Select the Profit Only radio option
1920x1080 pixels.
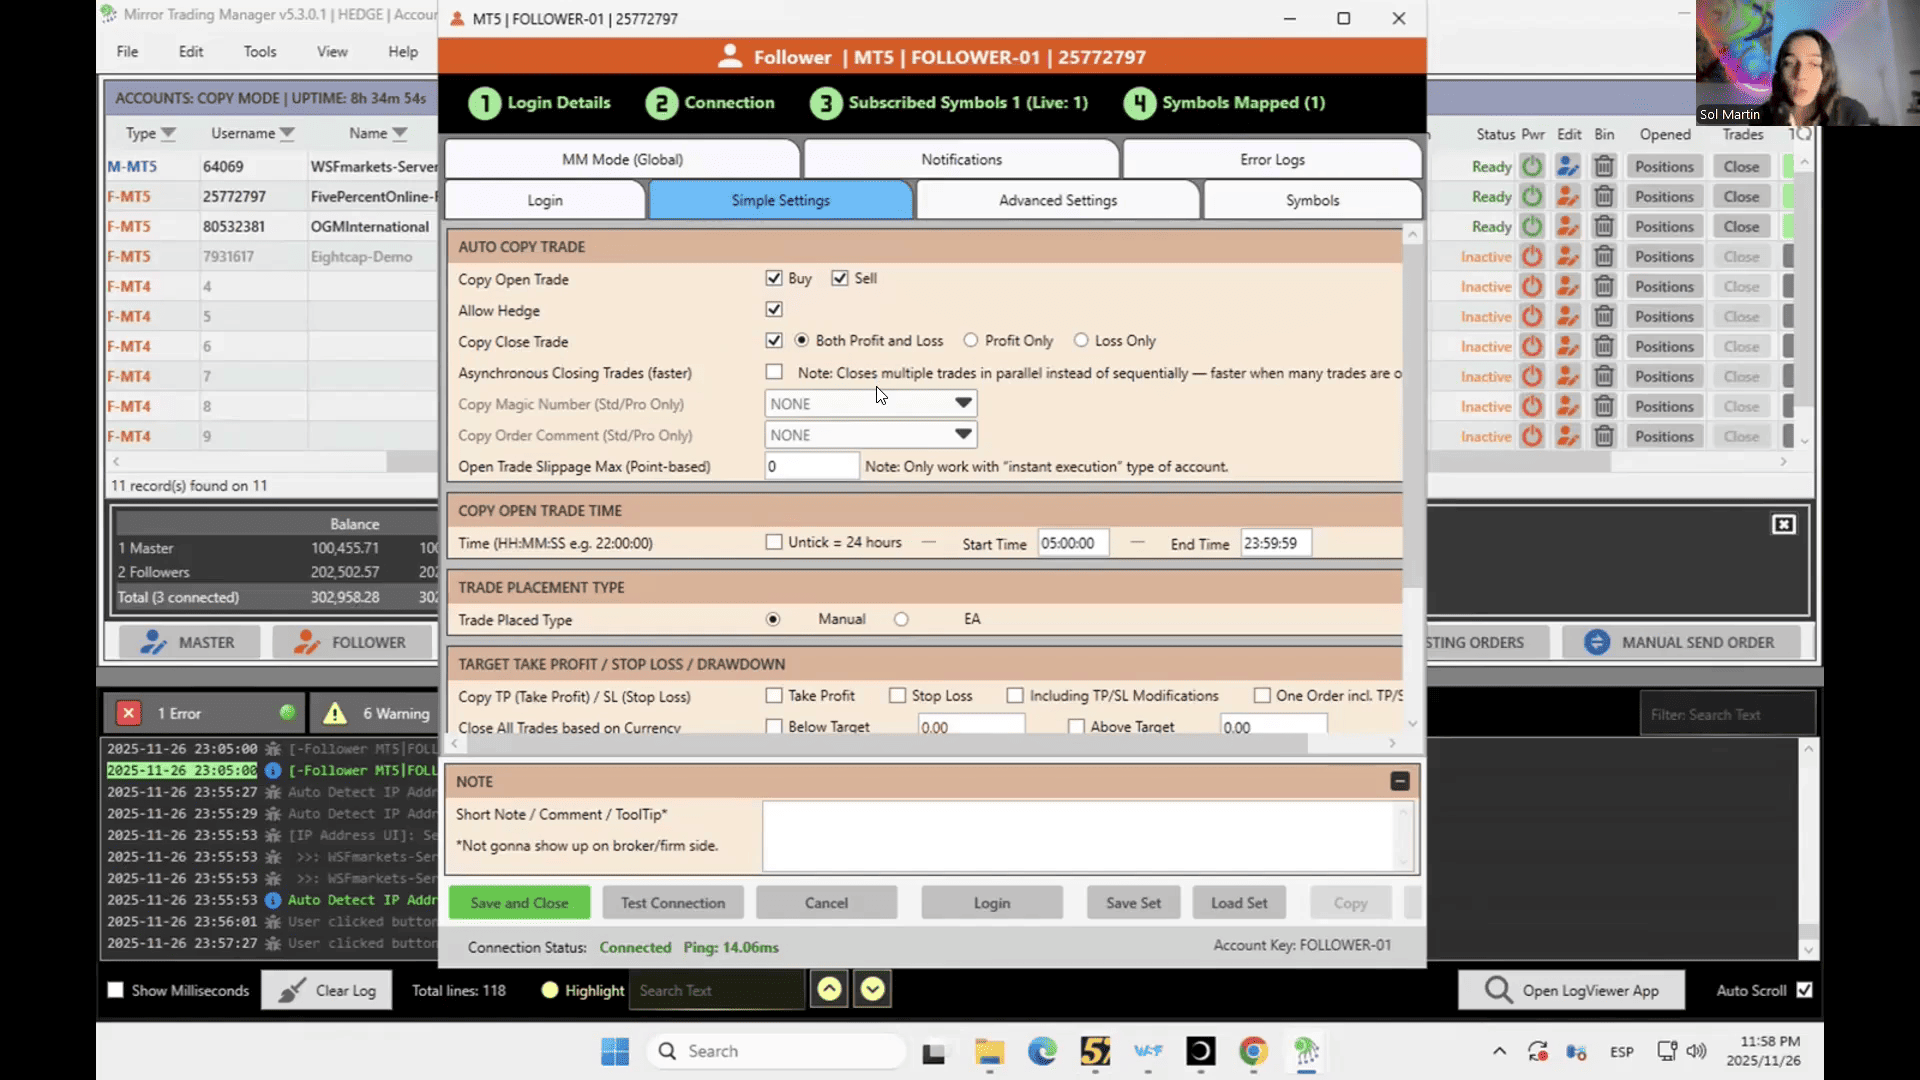(x=971, y=341)
